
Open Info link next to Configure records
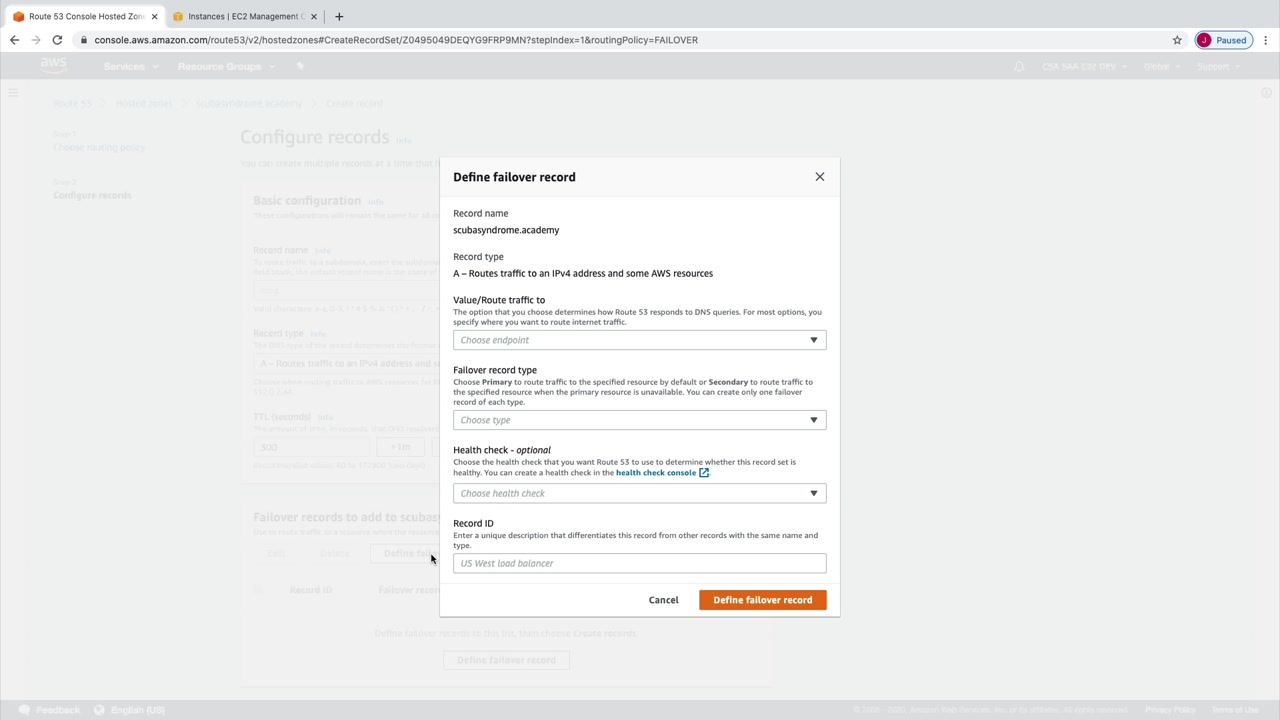pyautogui.click(x=404, y=140)
